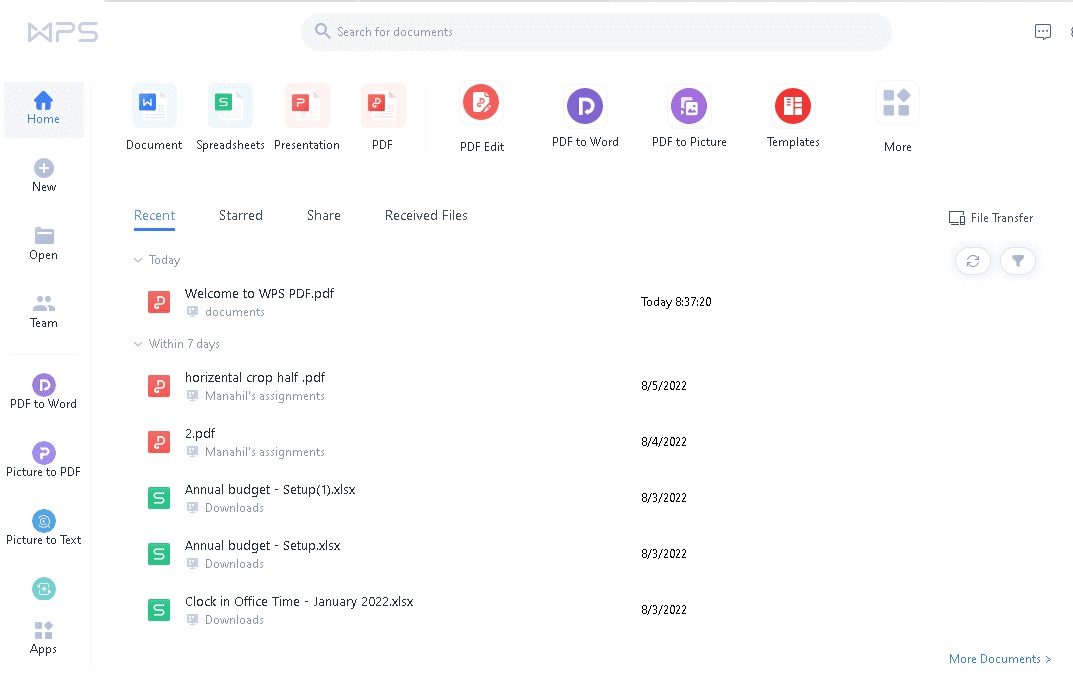
Task: Click Manahil's assignments location under 2.pdf
Action: (265, 452)
